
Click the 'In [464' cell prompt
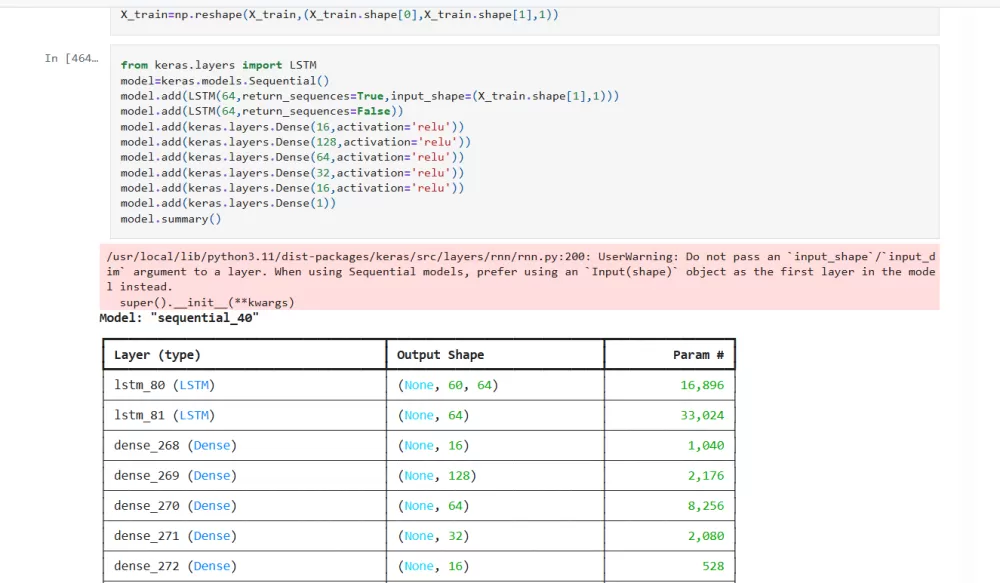coord(71,58)
